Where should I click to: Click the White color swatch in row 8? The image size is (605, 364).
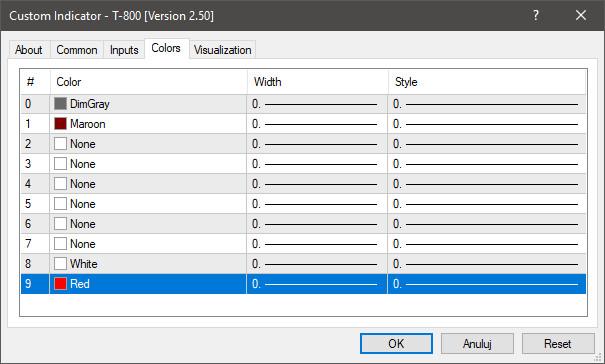[x=60, y=264]
